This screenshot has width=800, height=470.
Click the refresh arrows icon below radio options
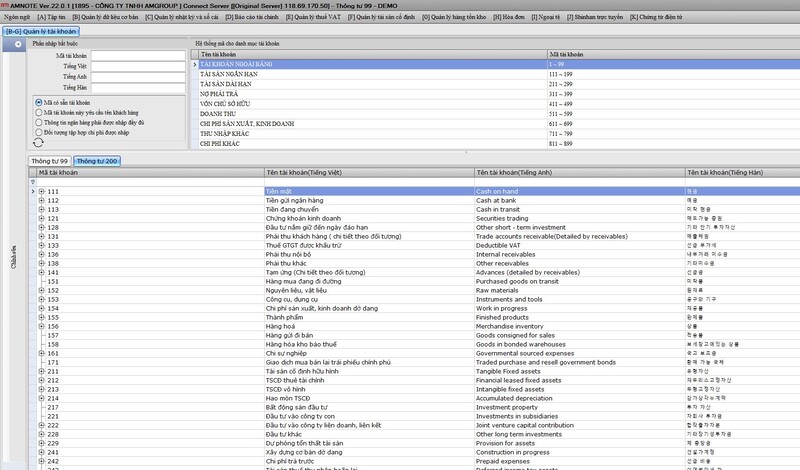coord(38,143)
